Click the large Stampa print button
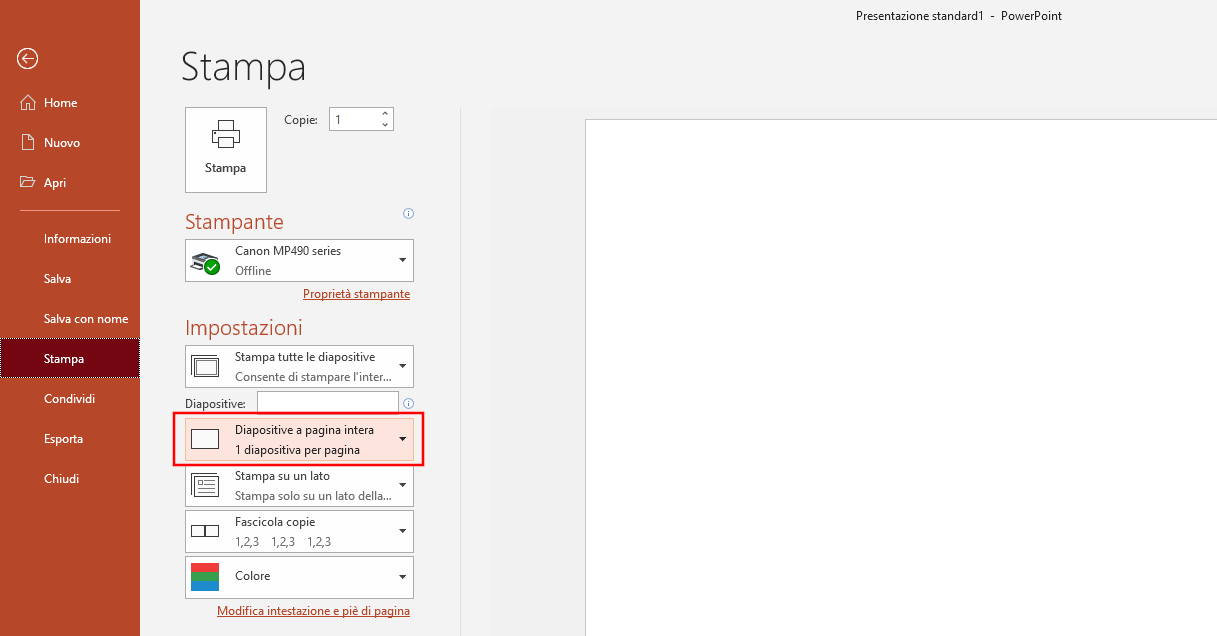This screenshot has width=1217, height=636. click(226, 150)
